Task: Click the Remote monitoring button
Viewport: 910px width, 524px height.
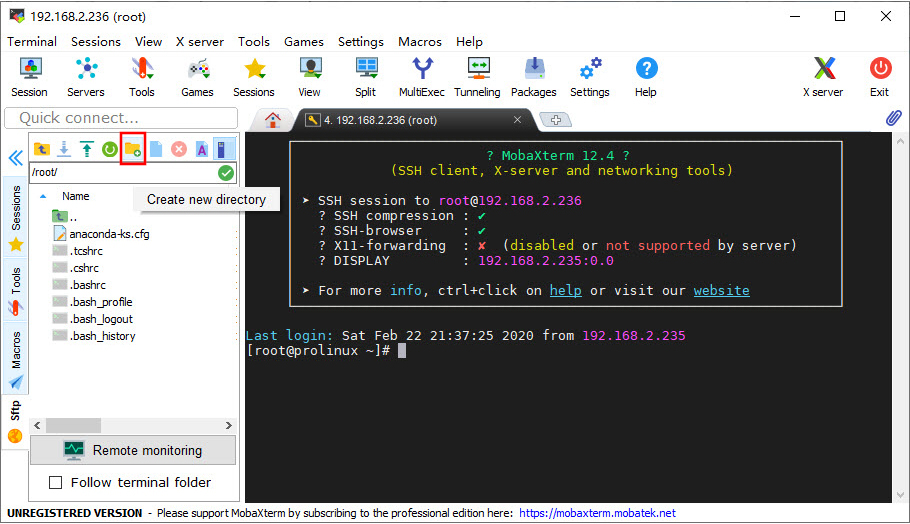Action: coord(133,450)
